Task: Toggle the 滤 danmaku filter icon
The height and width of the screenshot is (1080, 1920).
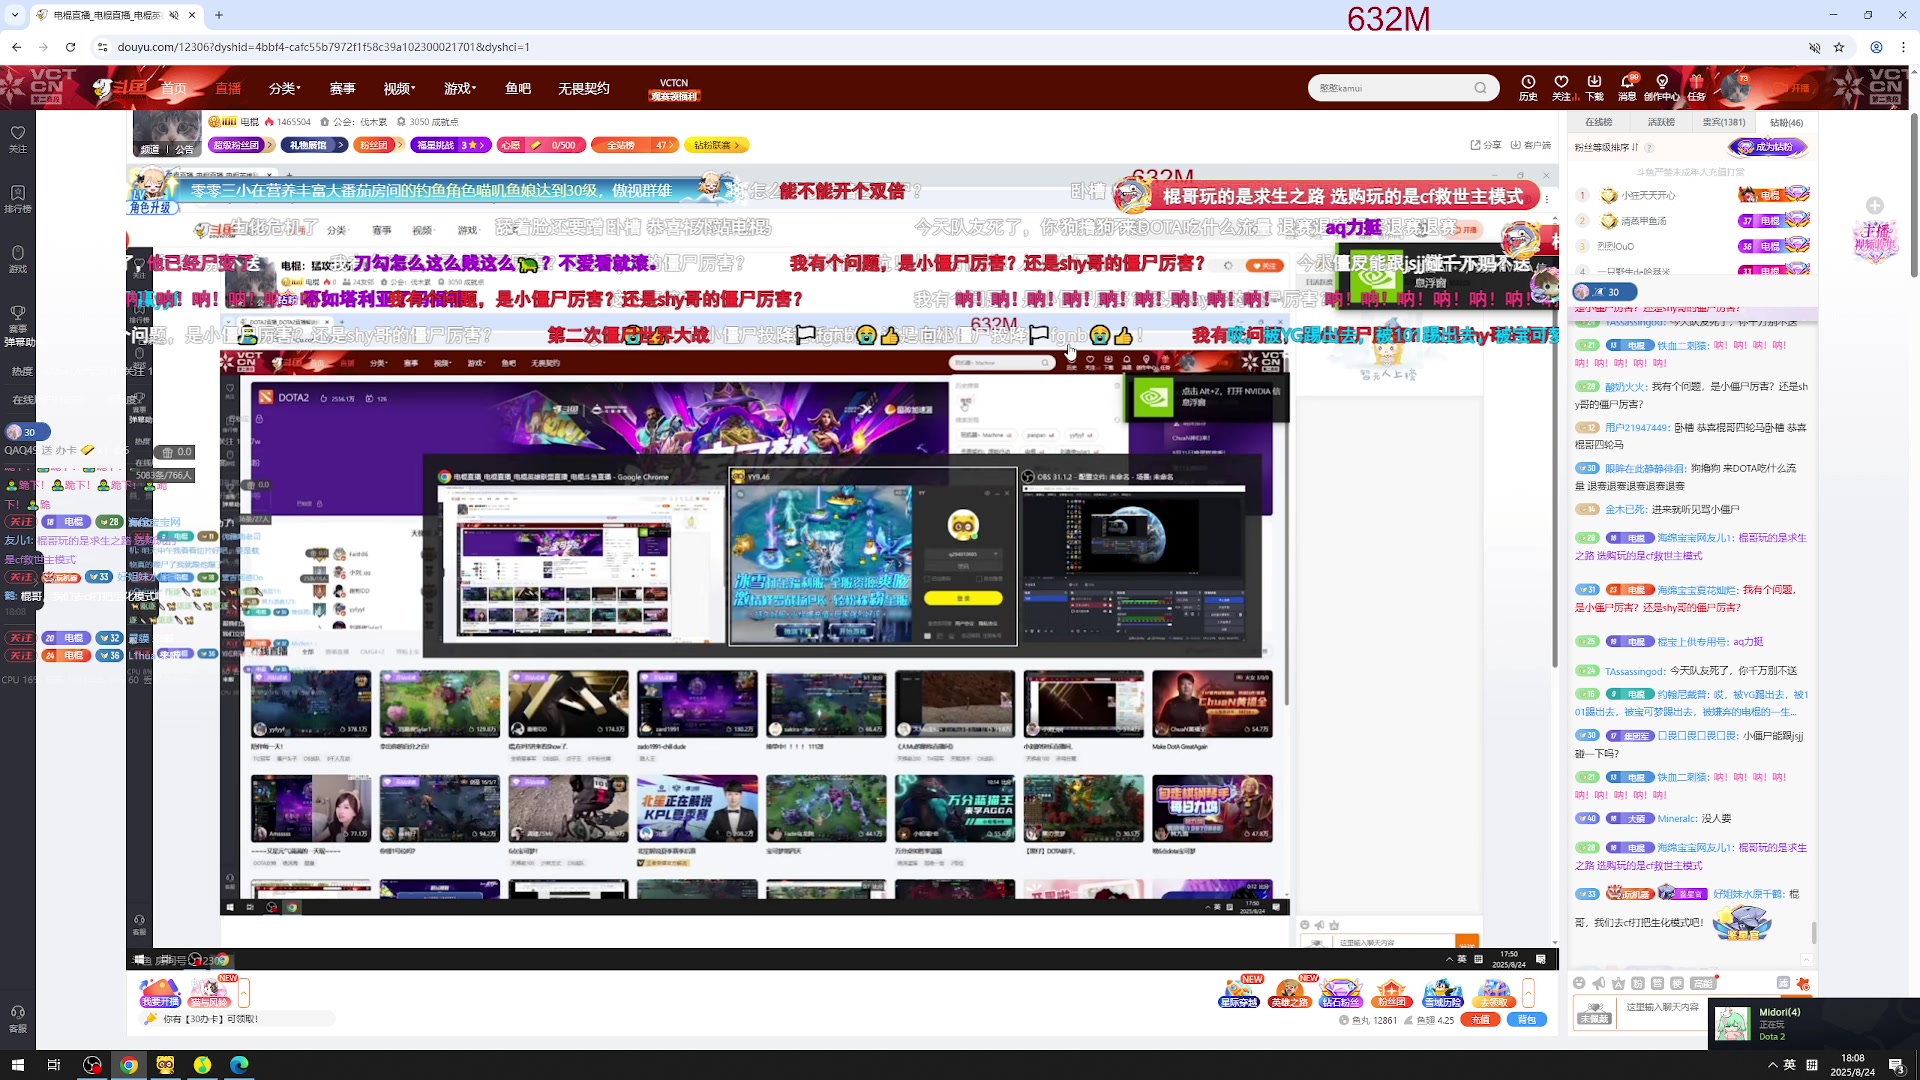Action: [x=1783, y=983]
